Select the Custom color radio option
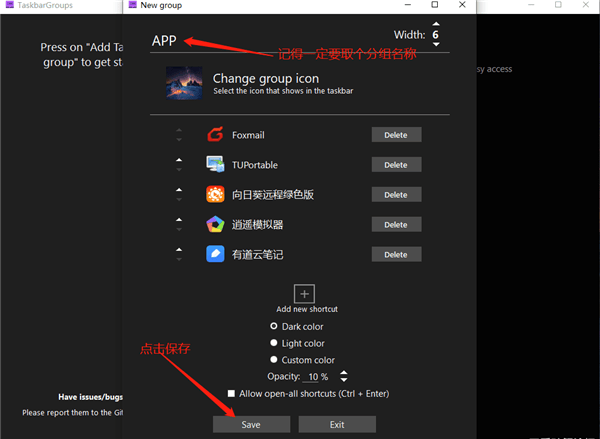Viewport: 600px width, 439px height. [x=274, y=360]
